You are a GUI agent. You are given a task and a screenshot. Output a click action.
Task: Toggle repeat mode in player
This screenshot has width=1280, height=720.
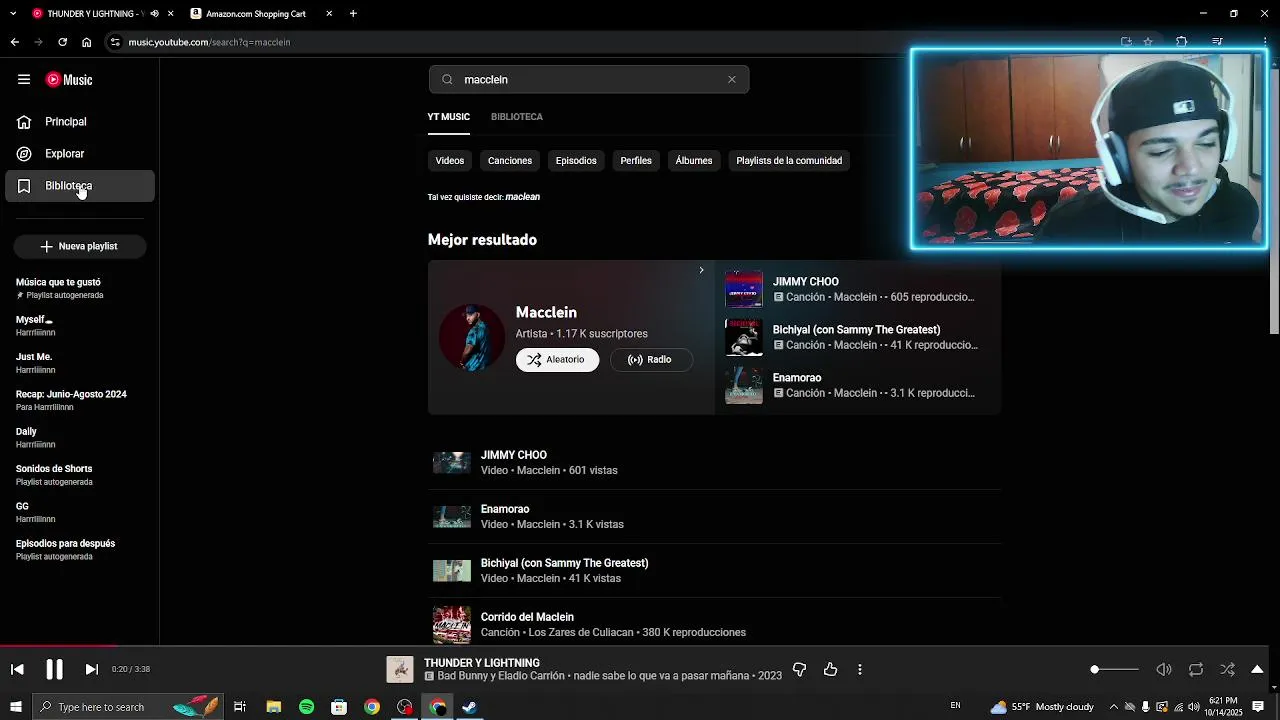(1196, 669)
